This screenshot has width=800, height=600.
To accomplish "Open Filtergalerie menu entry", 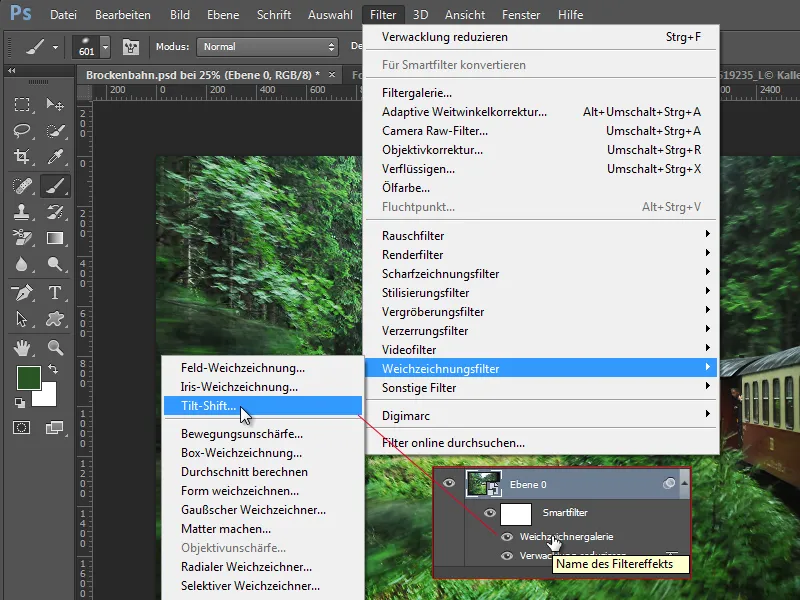I will point(541,93).
